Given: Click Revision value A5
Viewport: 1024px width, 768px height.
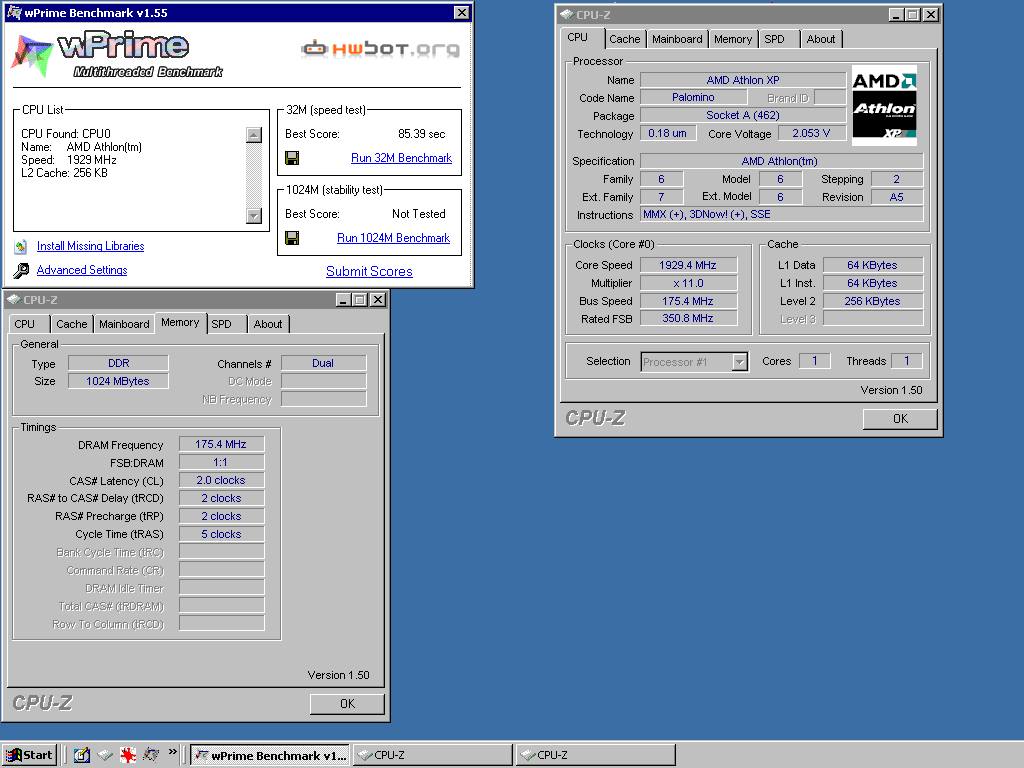Looking at the screenshot, I should pos(897,197).
